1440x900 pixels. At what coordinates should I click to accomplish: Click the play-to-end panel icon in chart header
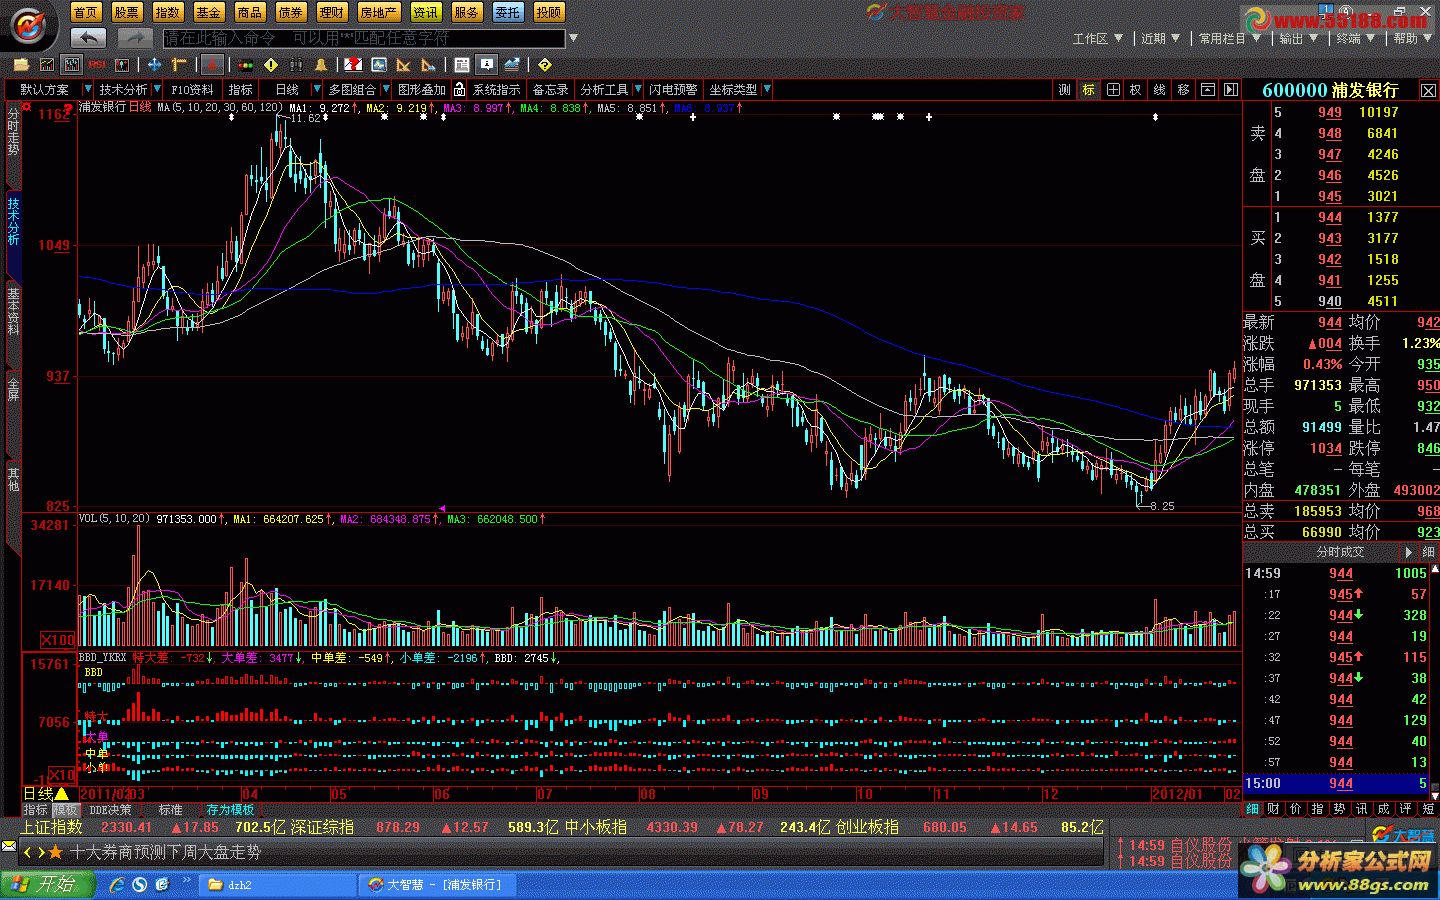click(x=1231, y=90)
